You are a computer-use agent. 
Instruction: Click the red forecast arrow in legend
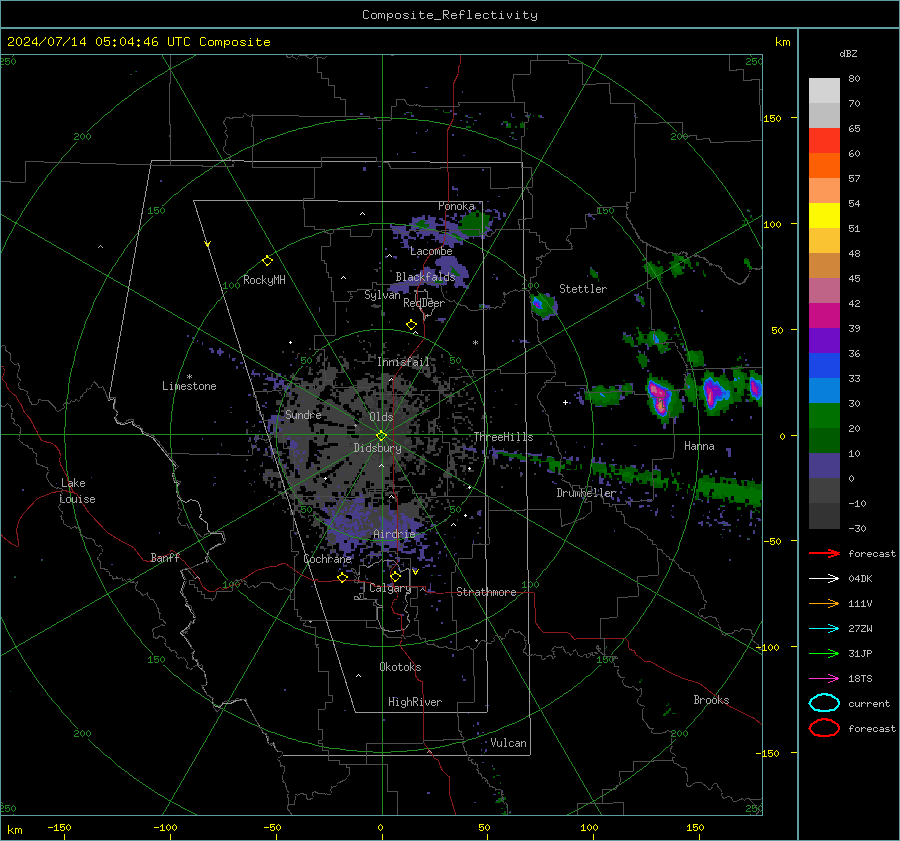click(824, 553)
